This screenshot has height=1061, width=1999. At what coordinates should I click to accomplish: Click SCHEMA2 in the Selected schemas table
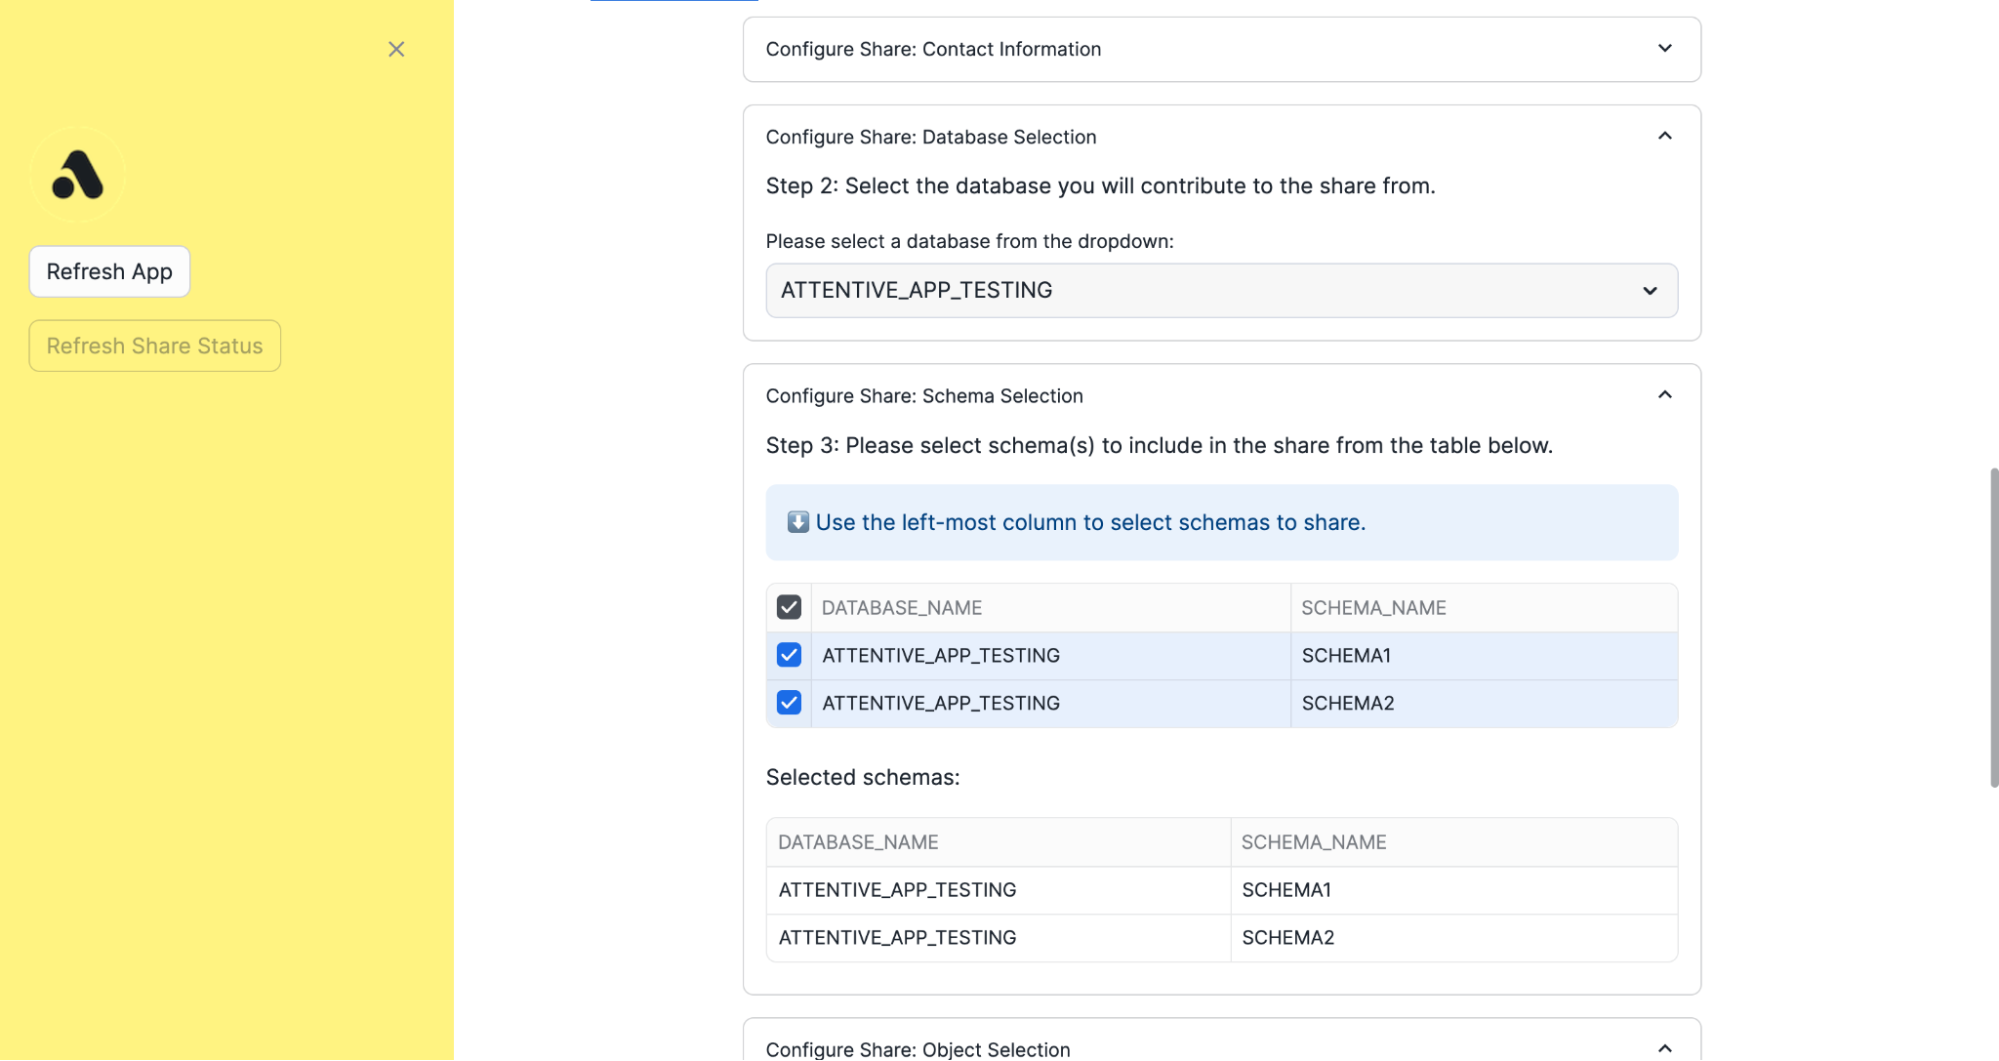(x=1453, y=938)
